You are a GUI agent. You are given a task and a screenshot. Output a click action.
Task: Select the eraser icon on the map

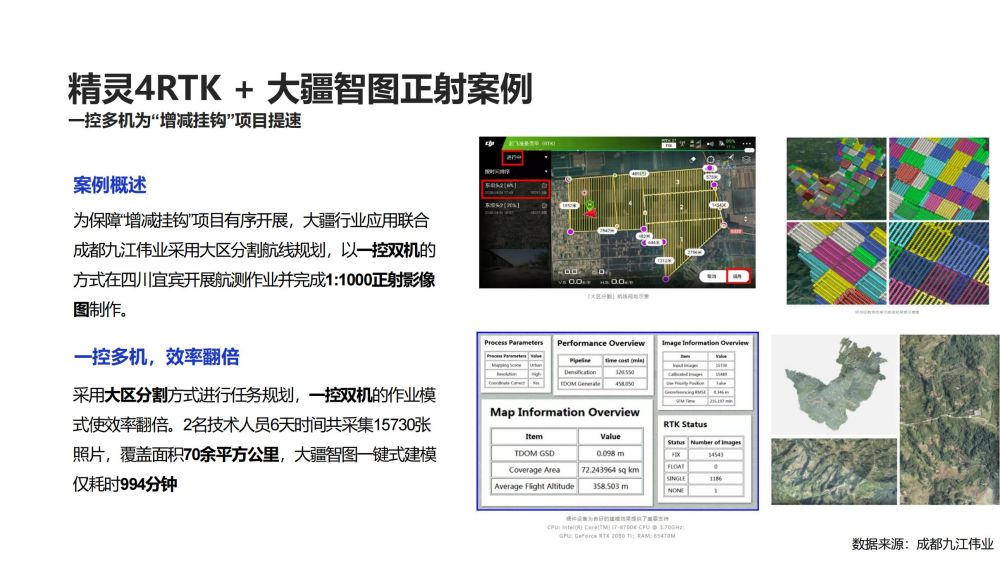[693, 159]
